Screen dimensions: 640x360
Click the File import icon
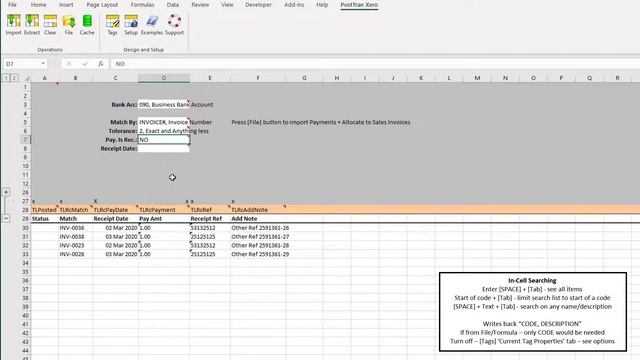click(x=69, y=25)
